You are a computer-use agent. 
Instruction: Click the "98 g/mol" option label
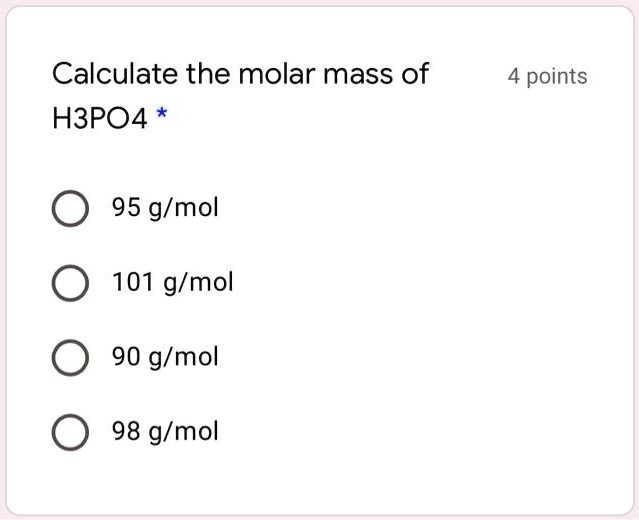pos(164,431)
